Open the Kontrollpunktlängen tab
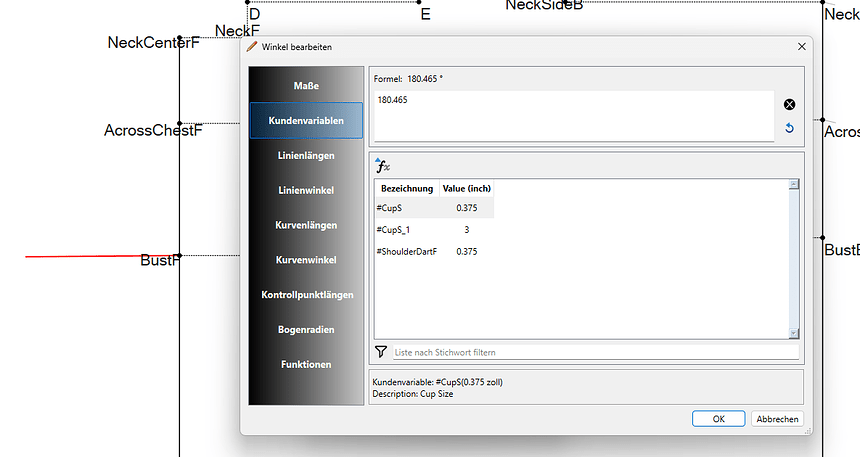 click(306, 295)
